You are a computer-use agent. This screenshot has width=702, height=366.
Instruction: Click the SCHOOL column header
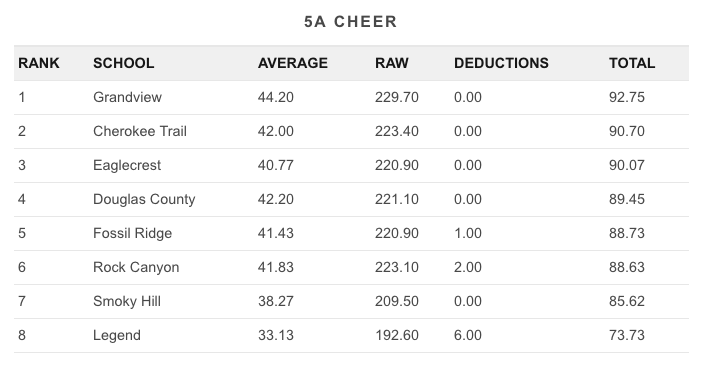point(124,63)
